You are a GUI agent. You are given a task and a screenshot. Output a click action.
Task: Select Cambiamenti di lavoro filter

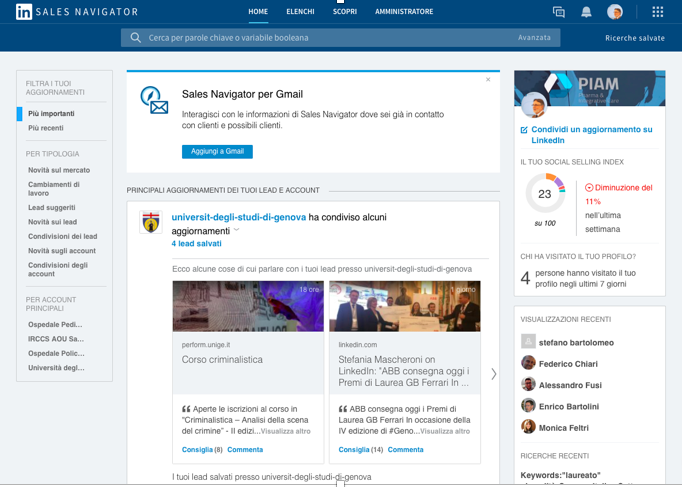[x=54, y=189]
